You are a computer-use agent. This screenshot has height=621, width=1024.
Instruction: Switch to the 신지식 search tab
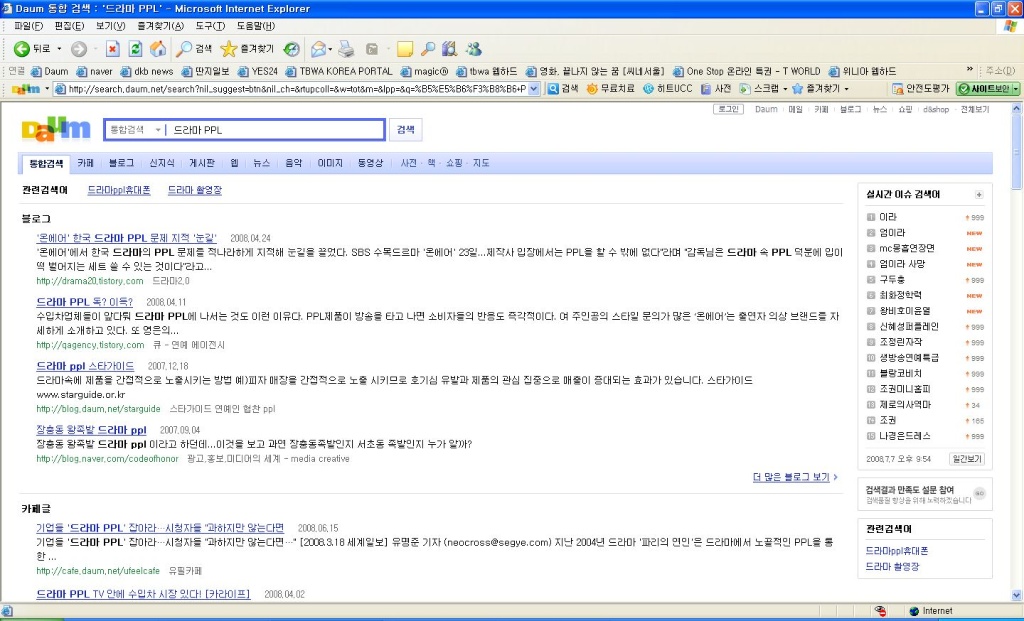pos(162,163)
